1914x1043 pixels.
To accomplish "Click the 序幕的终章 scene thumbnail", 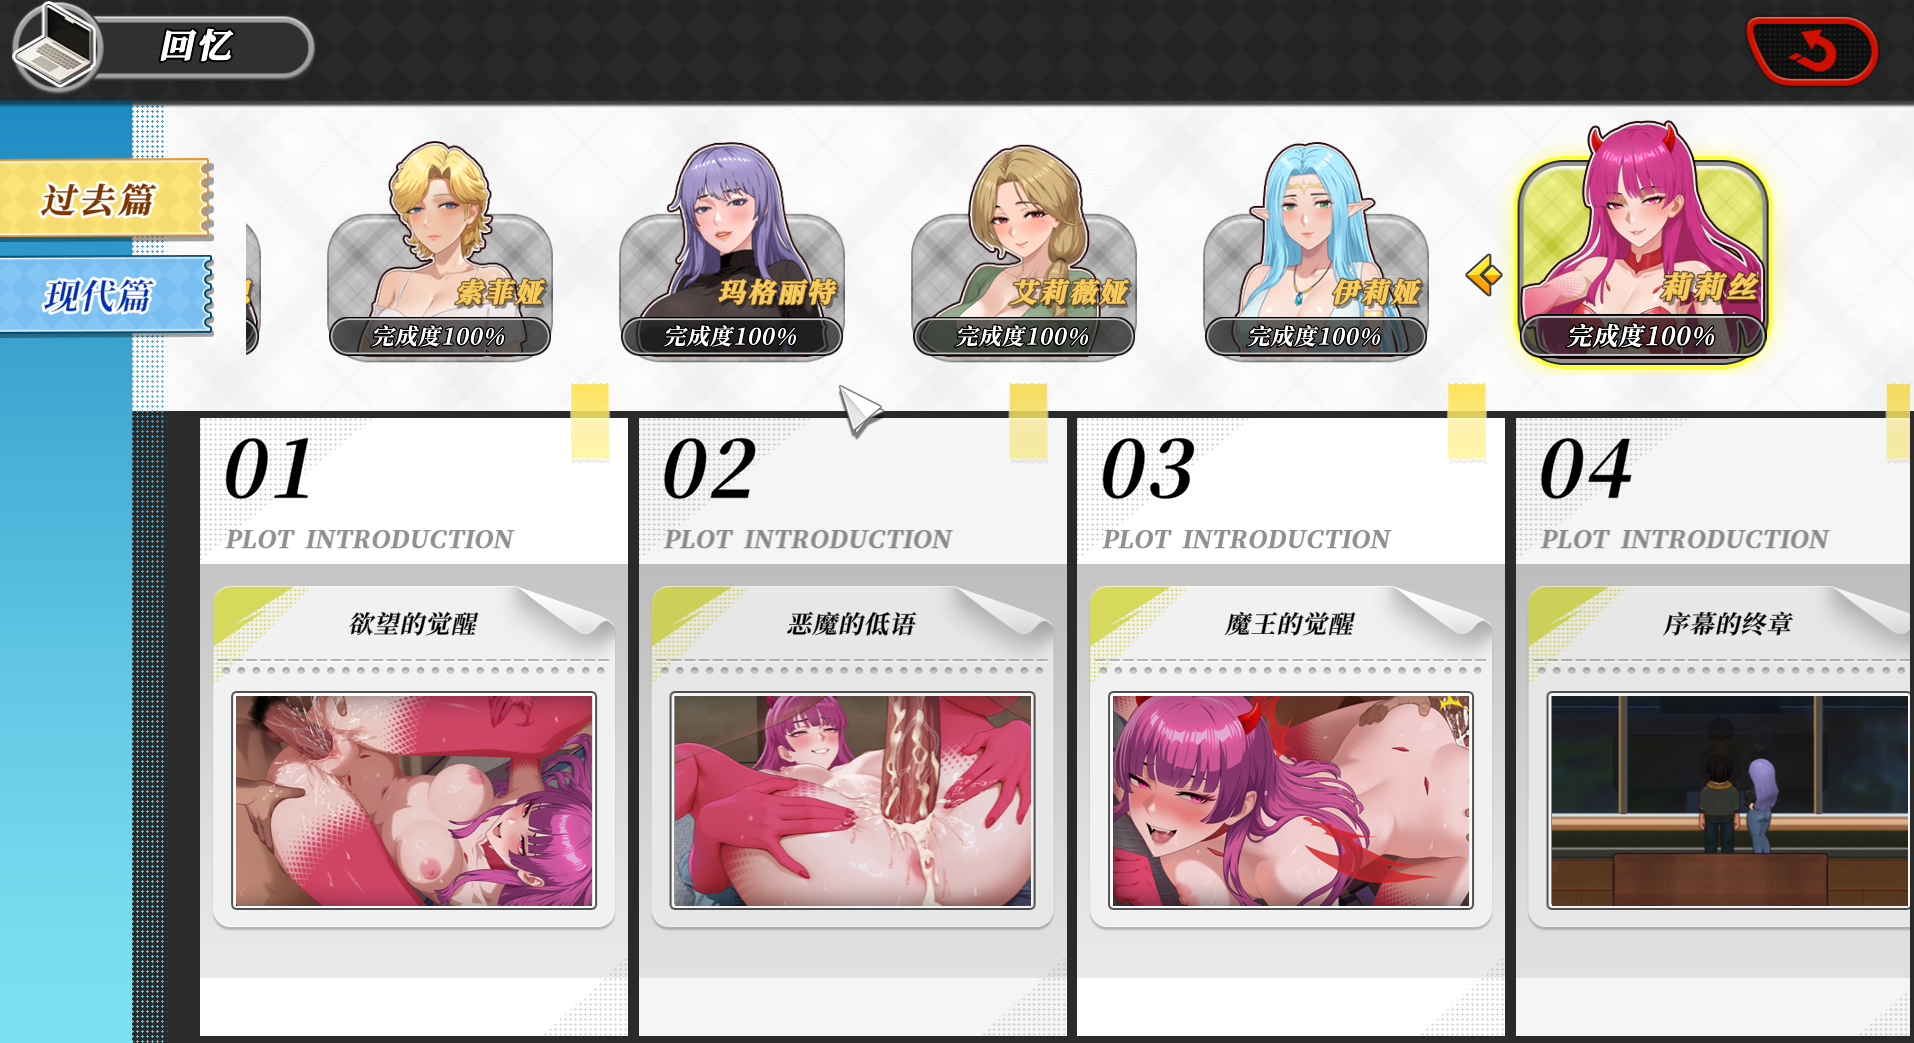I will pos(1729,801).
